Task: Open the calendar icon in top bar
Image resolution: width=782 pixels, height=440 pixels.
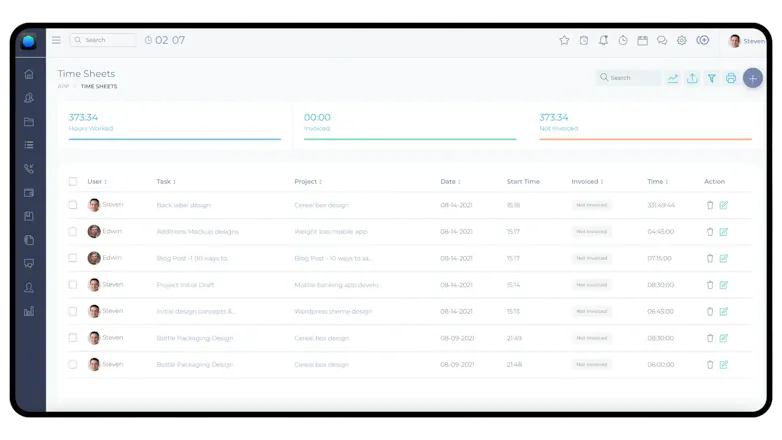Action: point(642,40)
